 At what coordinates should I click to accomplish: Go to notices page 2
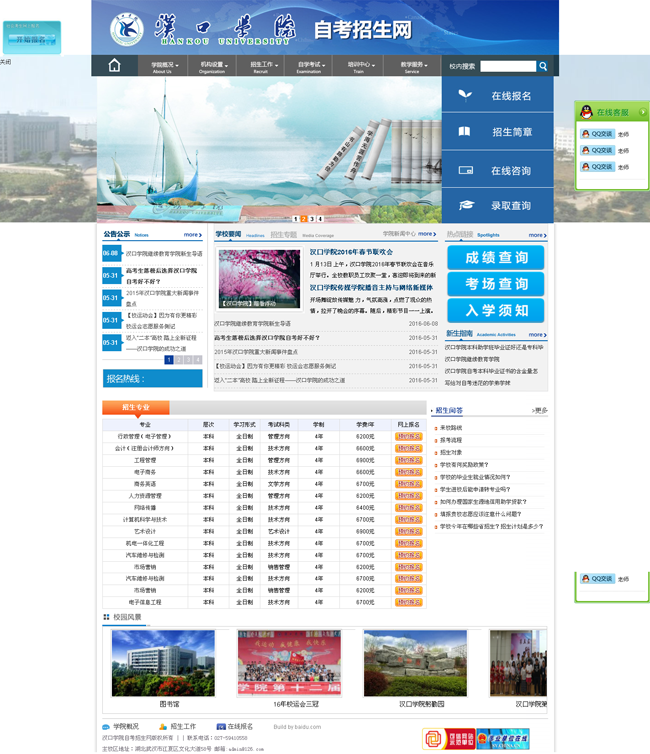click(179, 360)
